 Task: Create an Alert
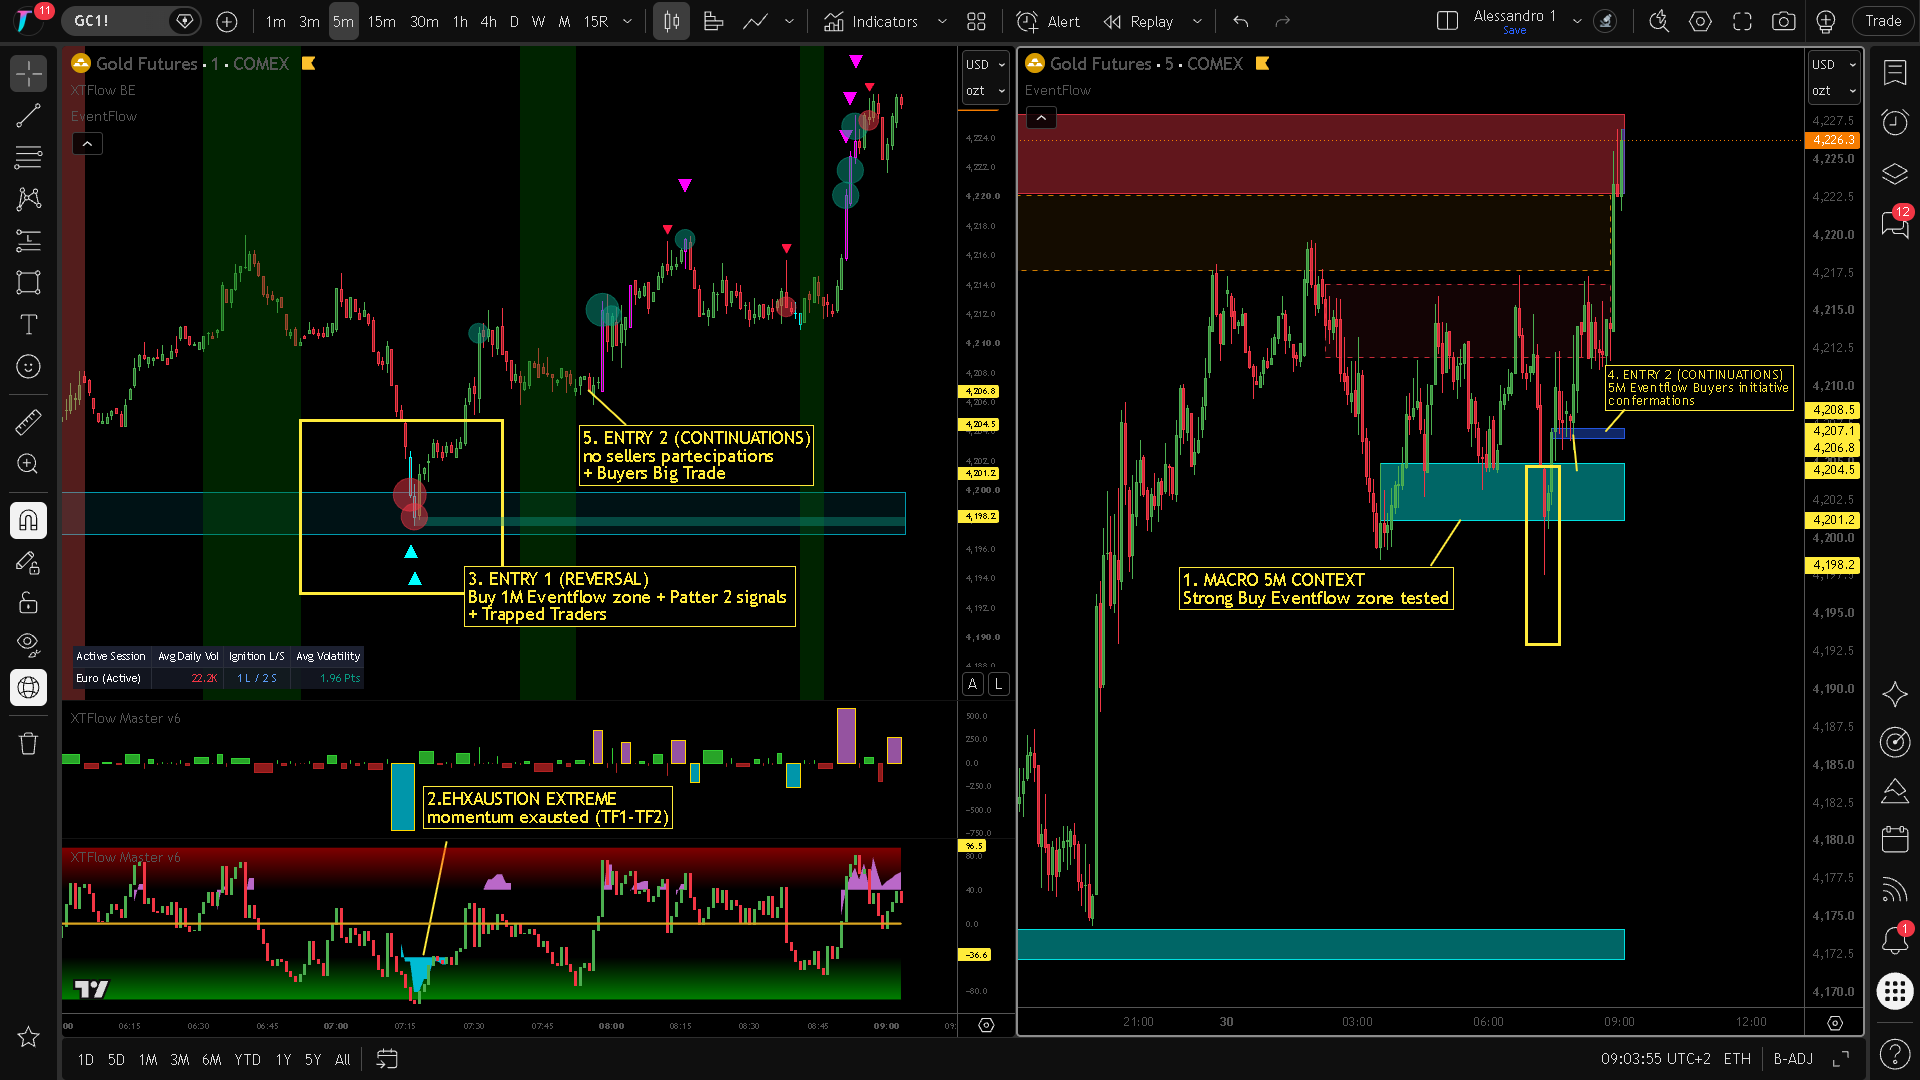1048,21
